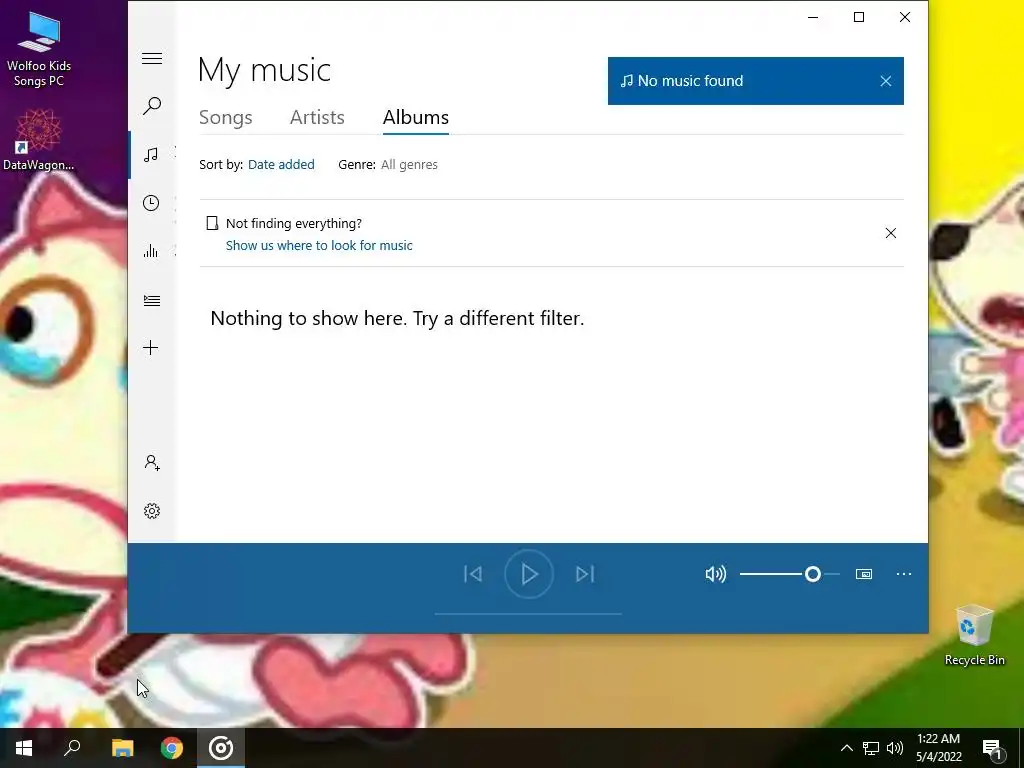Viewport: 1024px width, 768px height.
Task: Open Playlists list icon in sidebar
Action: click(152, 300)
